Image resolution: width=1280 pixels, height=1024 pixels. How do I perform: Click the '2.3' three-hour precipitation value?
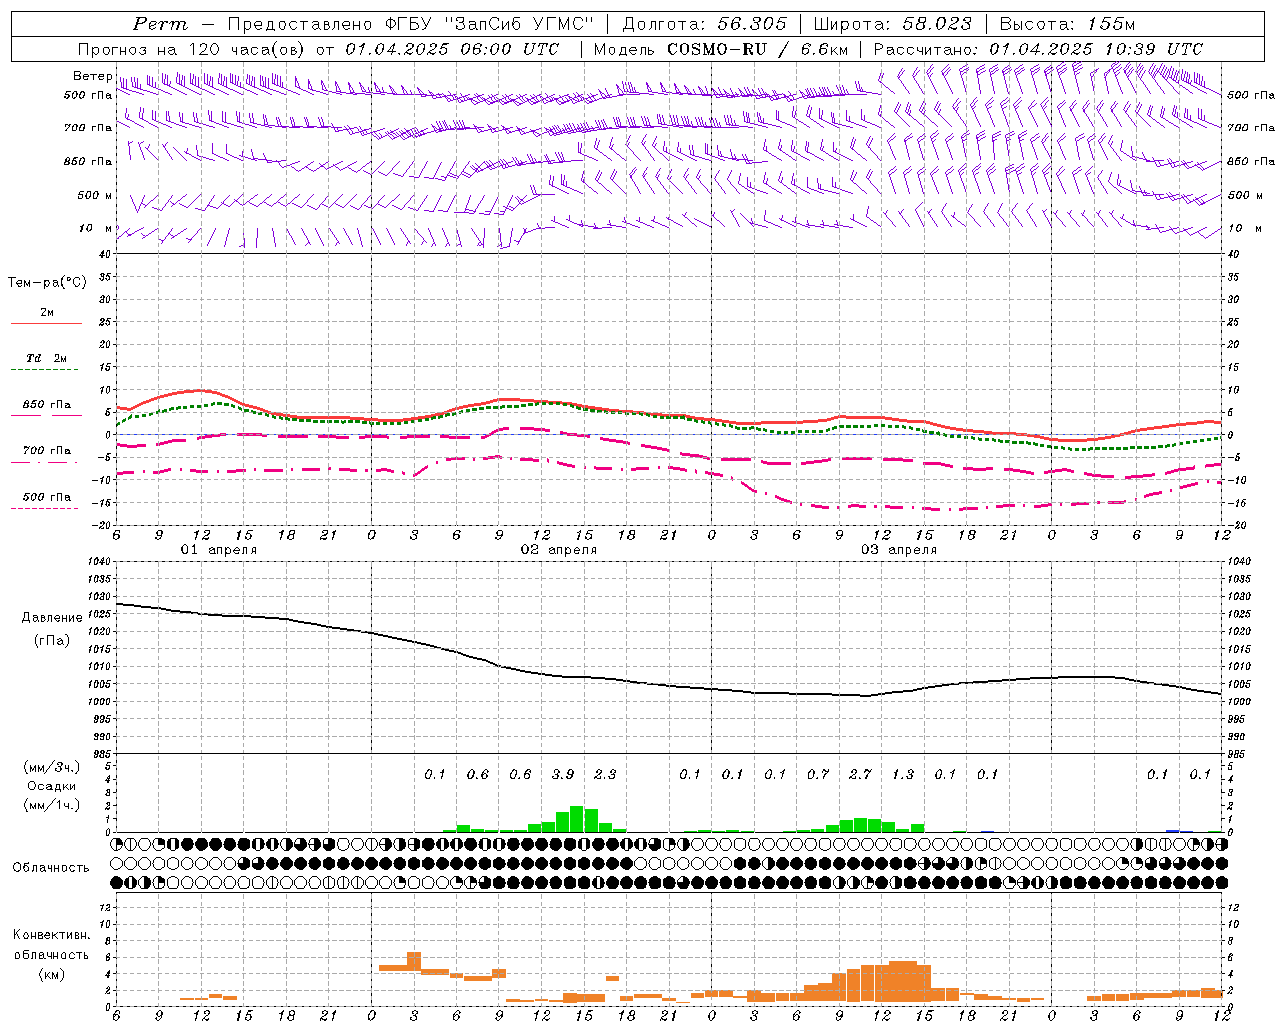(605, 774)
